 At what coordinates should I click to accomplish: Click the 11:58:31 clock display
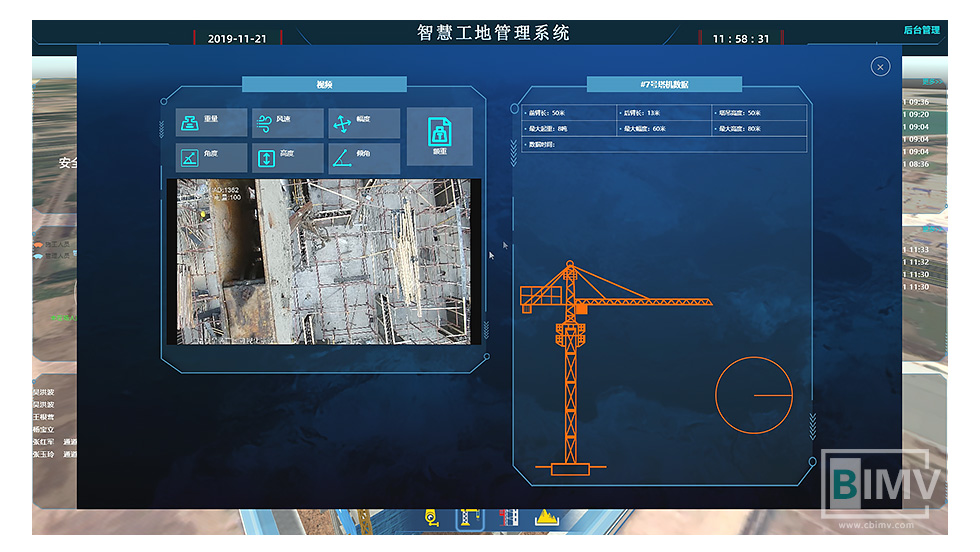741,39
